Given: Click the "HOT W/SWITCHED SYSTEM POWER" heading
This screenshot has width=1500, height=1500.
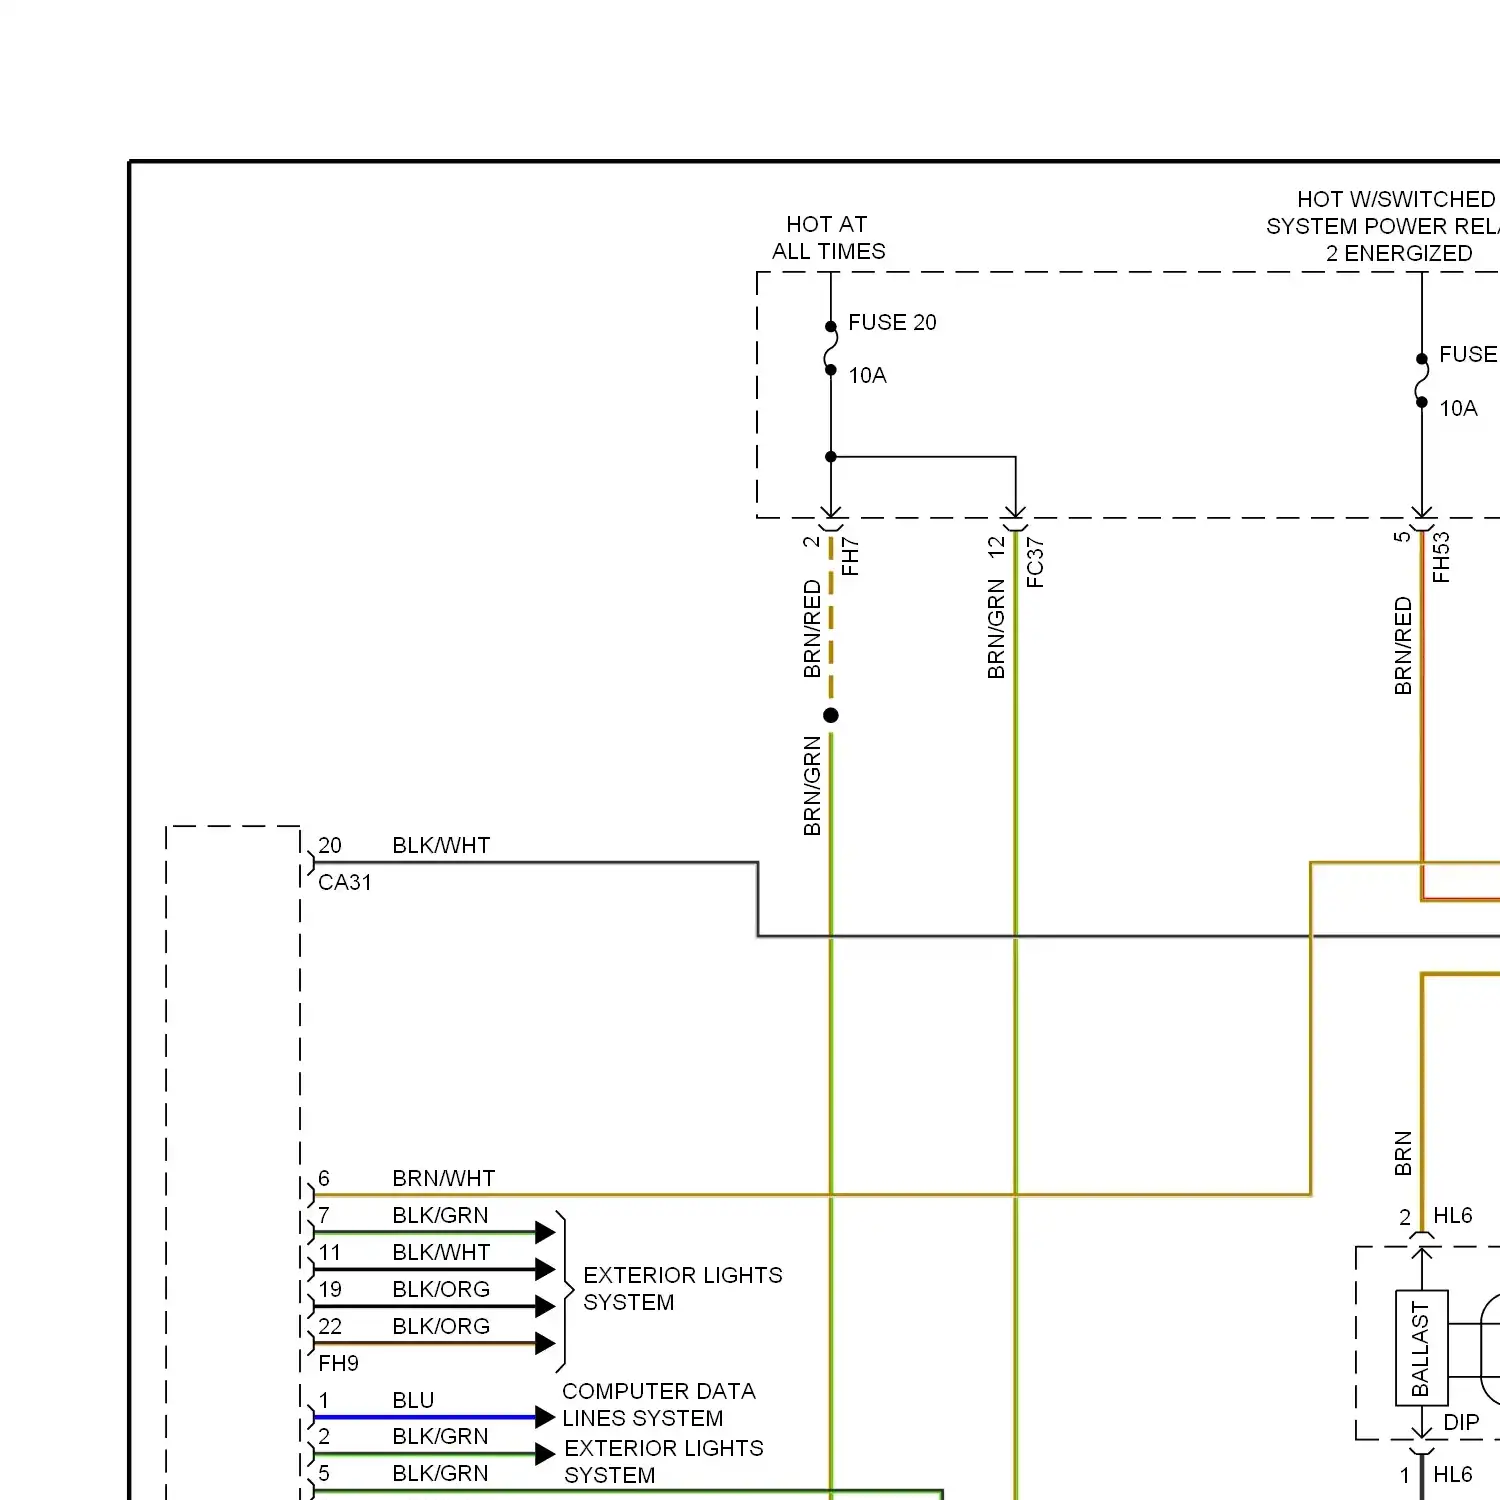Looking at the screenshot, I should 1383,213.
